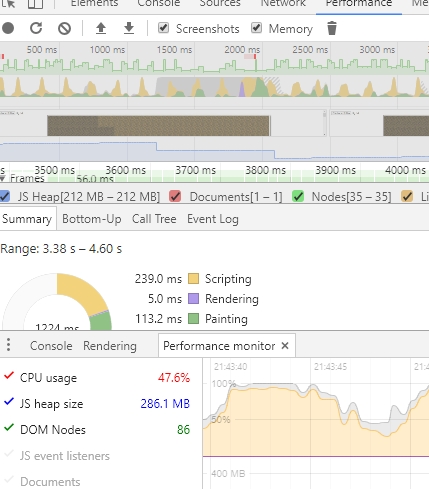Disable the JS heap size metric
The width and height of the screenshot is (429, 489).
[9, 402]
